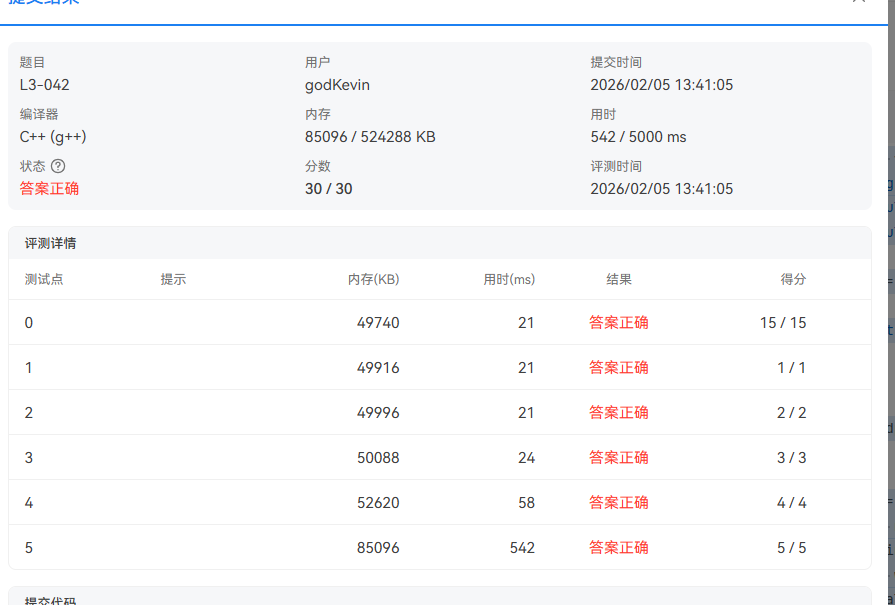Click memory value 49916

click(378, 368)
